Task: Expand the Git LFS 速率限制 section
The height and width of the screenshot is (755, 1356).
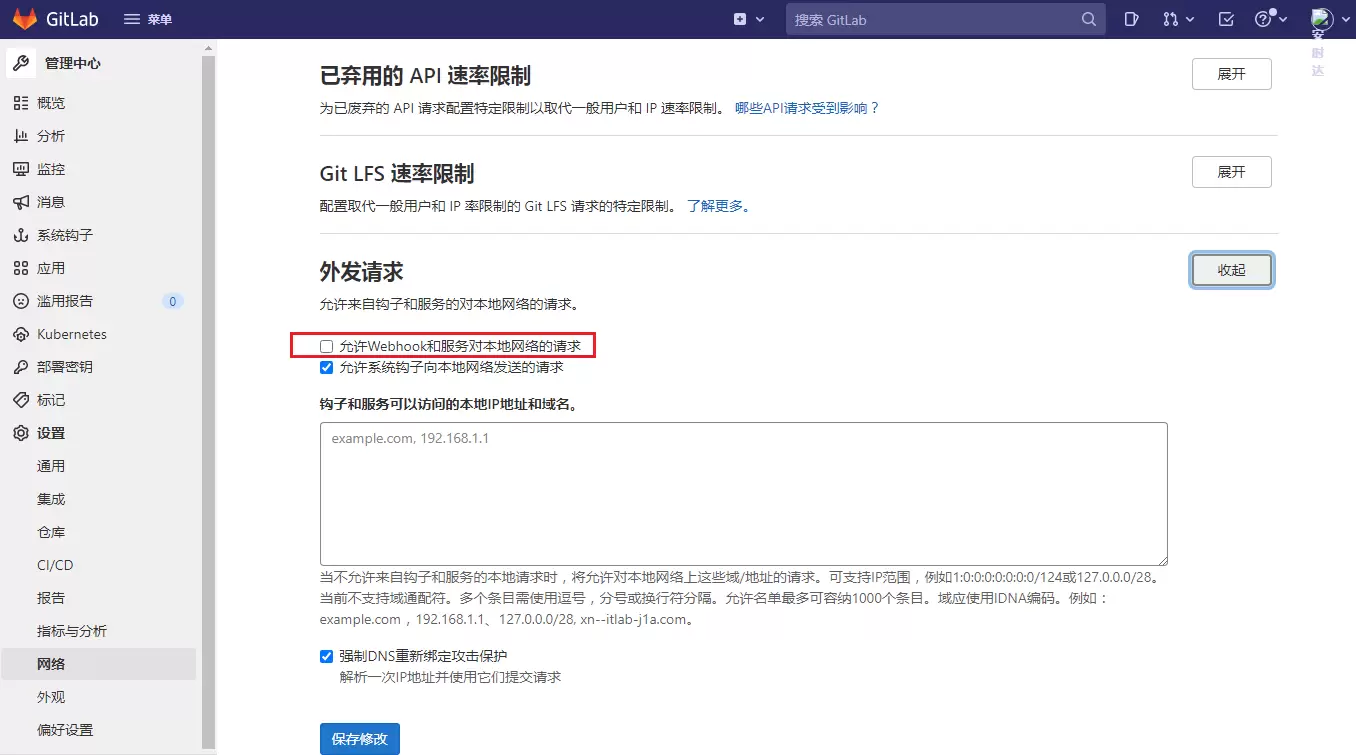Action: [1231, 172]
